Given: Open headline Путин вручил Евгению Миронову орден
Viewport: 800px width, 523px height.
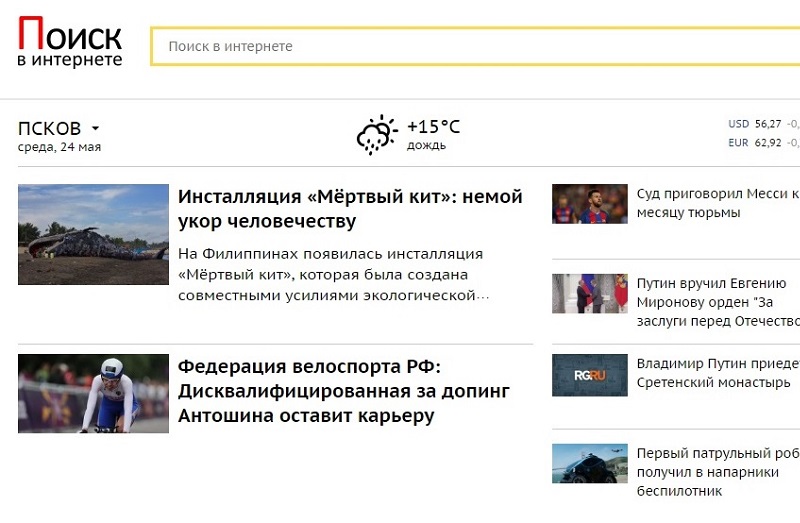Looking at the screenshot, I should click(x=718, y=302).
